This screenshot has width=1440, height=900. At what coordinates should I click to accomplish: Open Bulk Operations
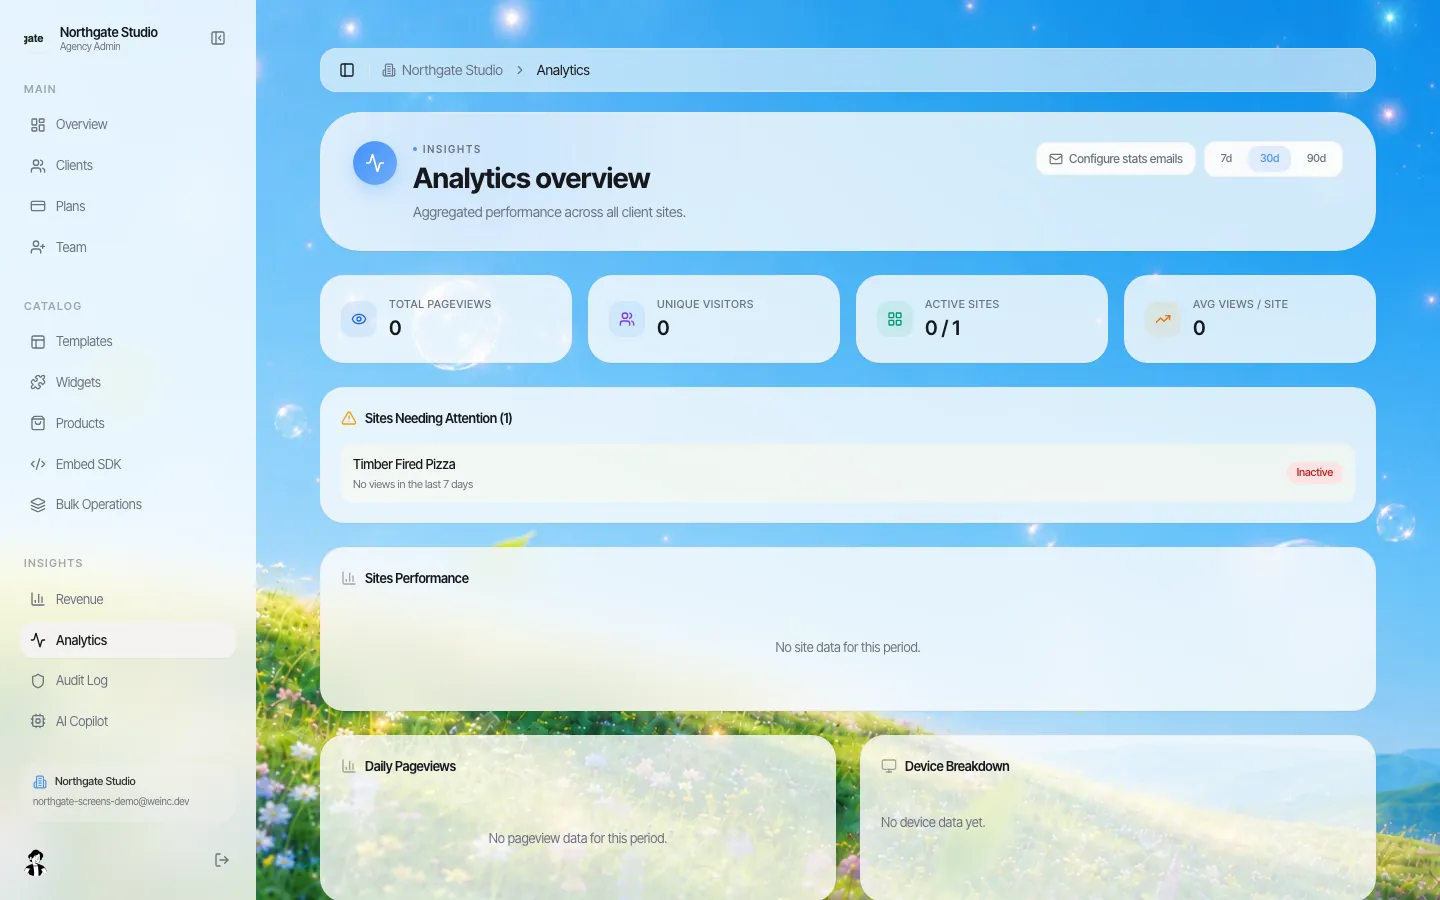pyautogui.click(x=128, y=505)
